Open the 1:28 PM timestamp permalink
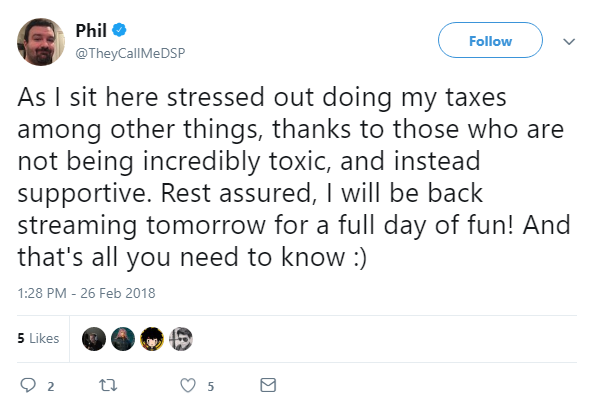Viewport: 596px width, 417px height. click(x=42, y=293)
